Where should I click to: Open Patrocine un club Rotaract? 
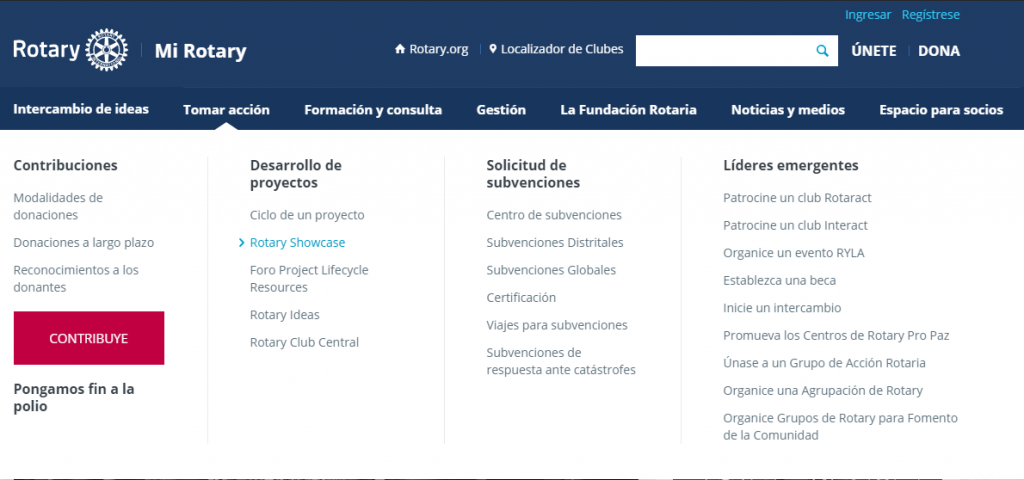797,198
